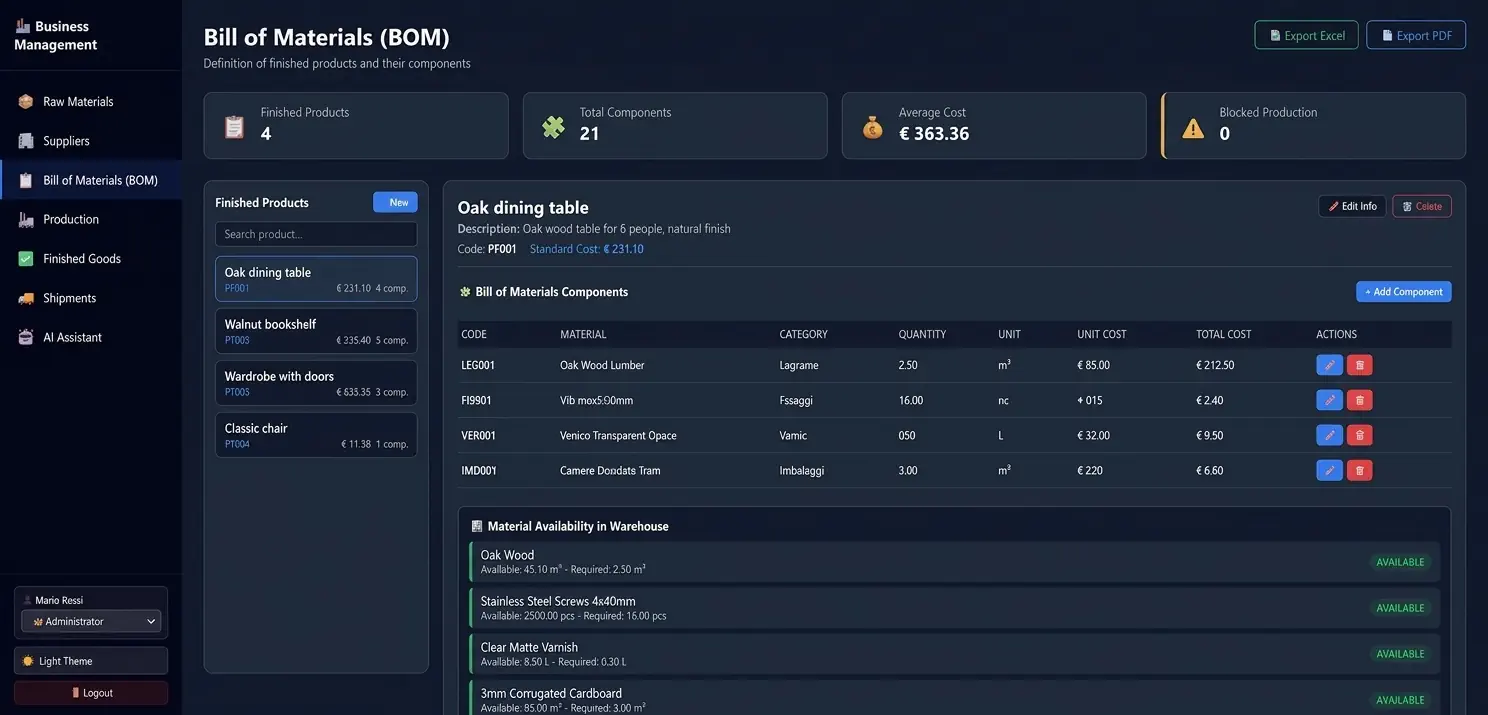Click the Mario Ressi user name

click(59, 600)
